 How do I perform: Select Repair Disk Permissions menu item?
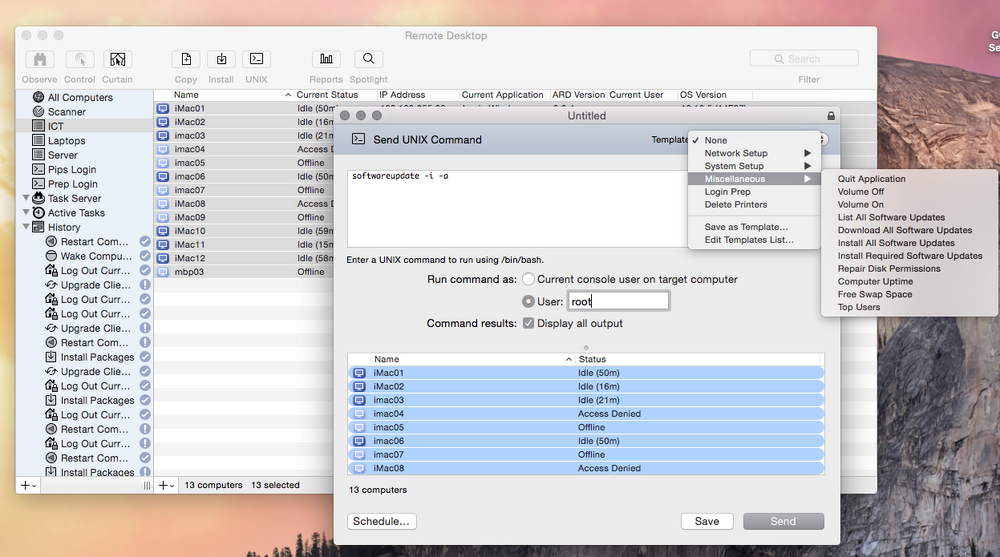(x=888, y=269)
